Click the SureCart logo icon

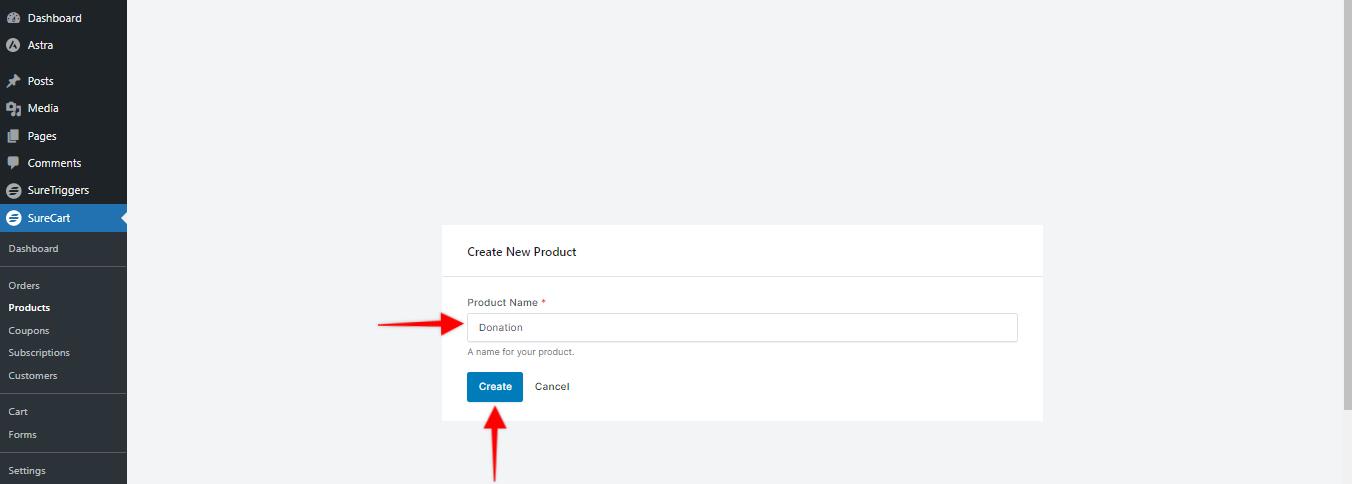13,218
